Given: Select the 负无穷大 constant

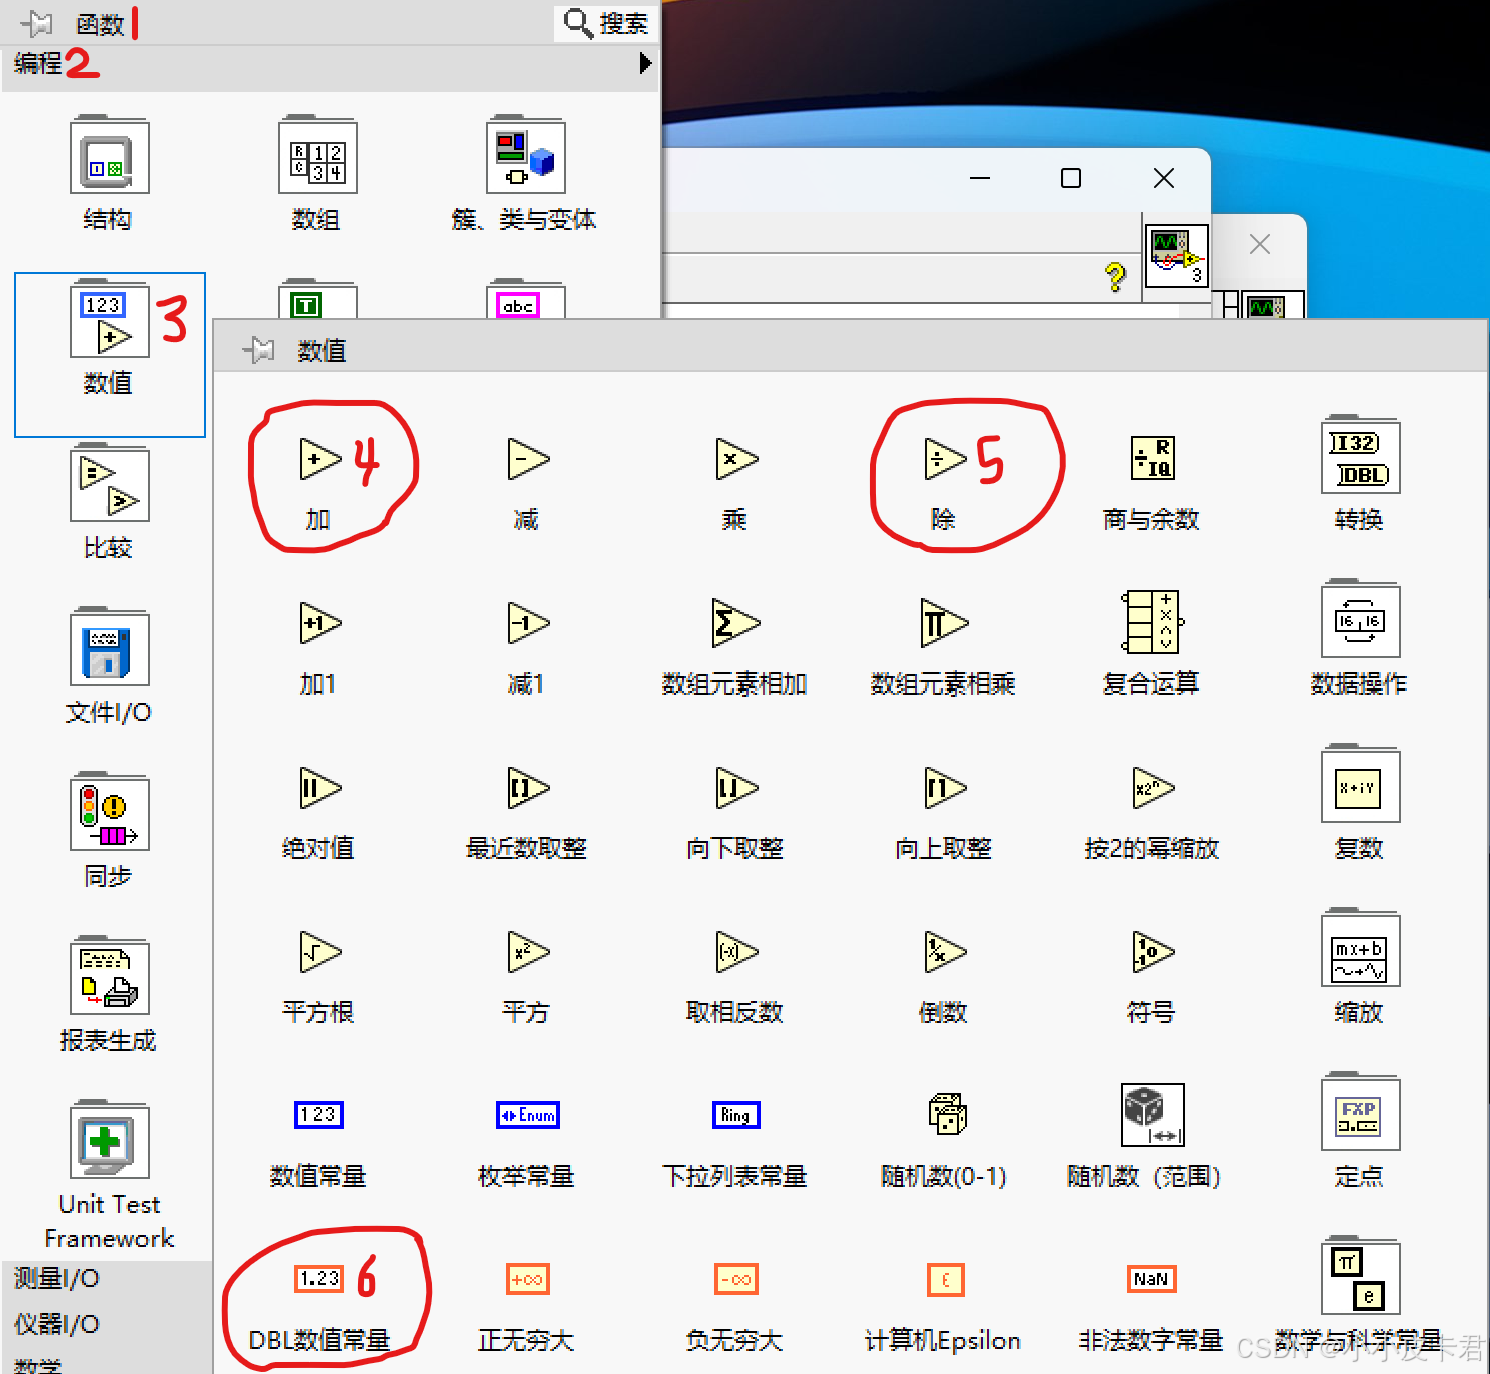Looking at the screenshot, I should [735, 1279].
